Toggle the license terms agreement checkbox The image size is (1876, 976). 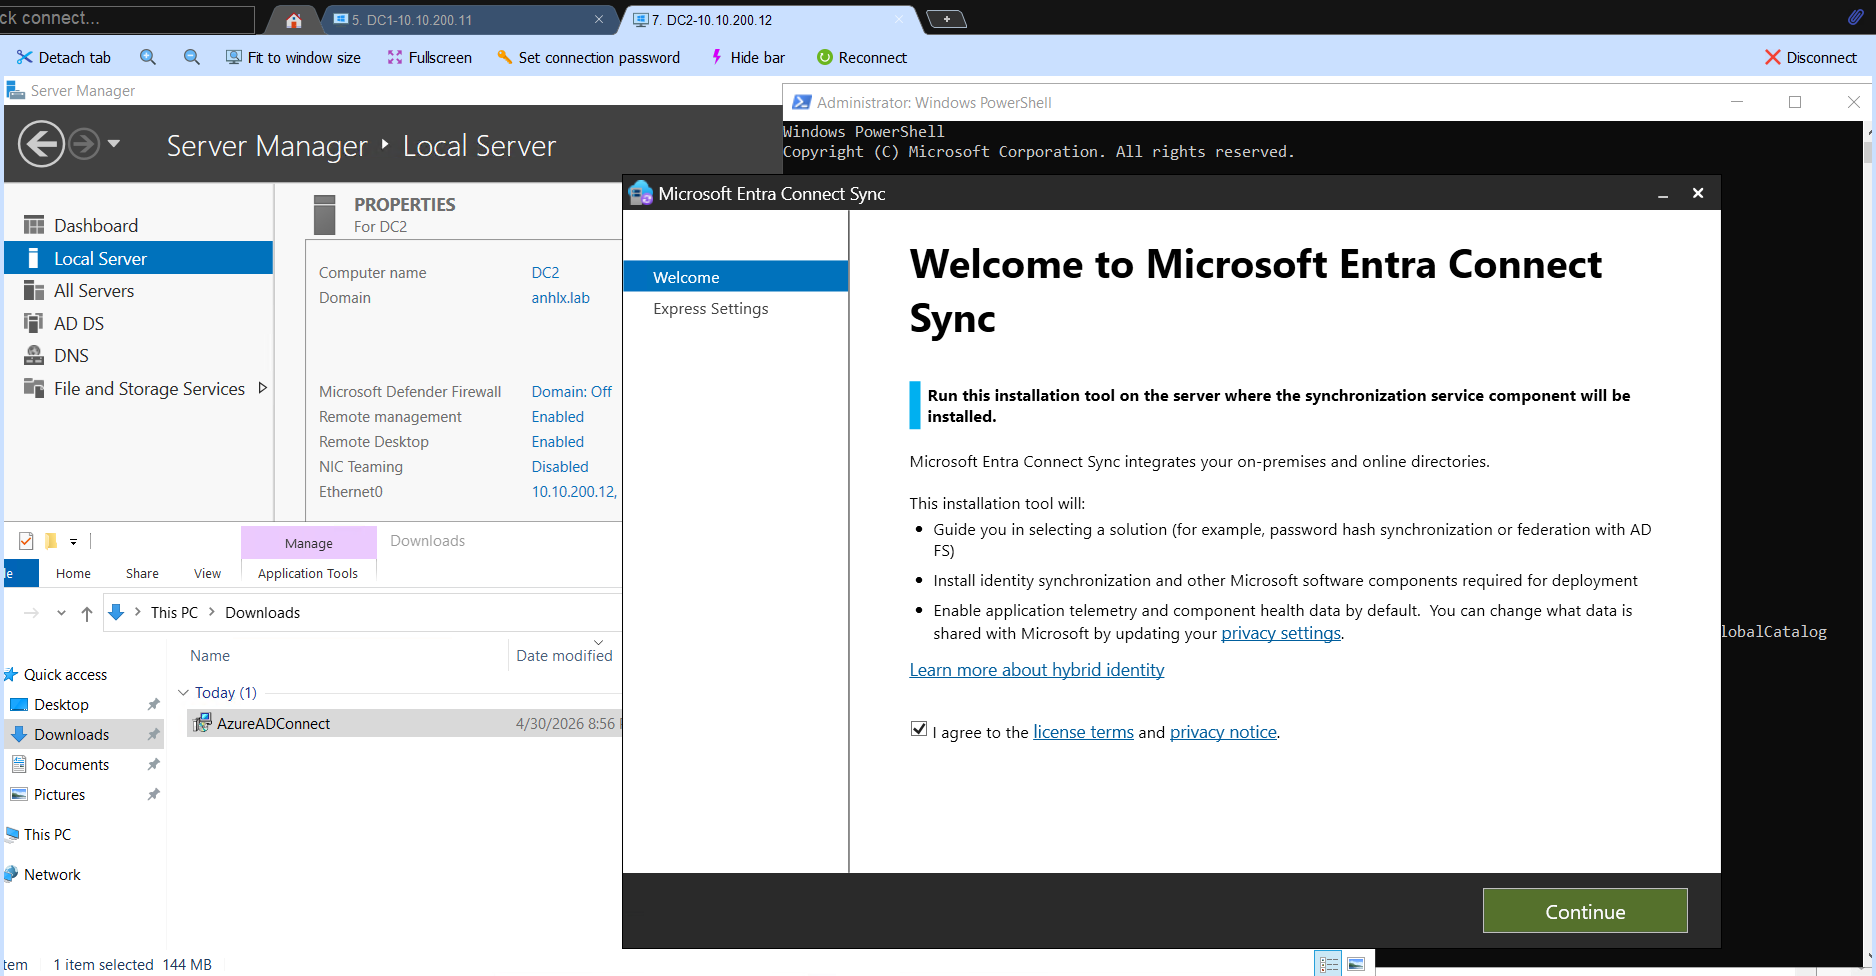[x=919, y=730]
